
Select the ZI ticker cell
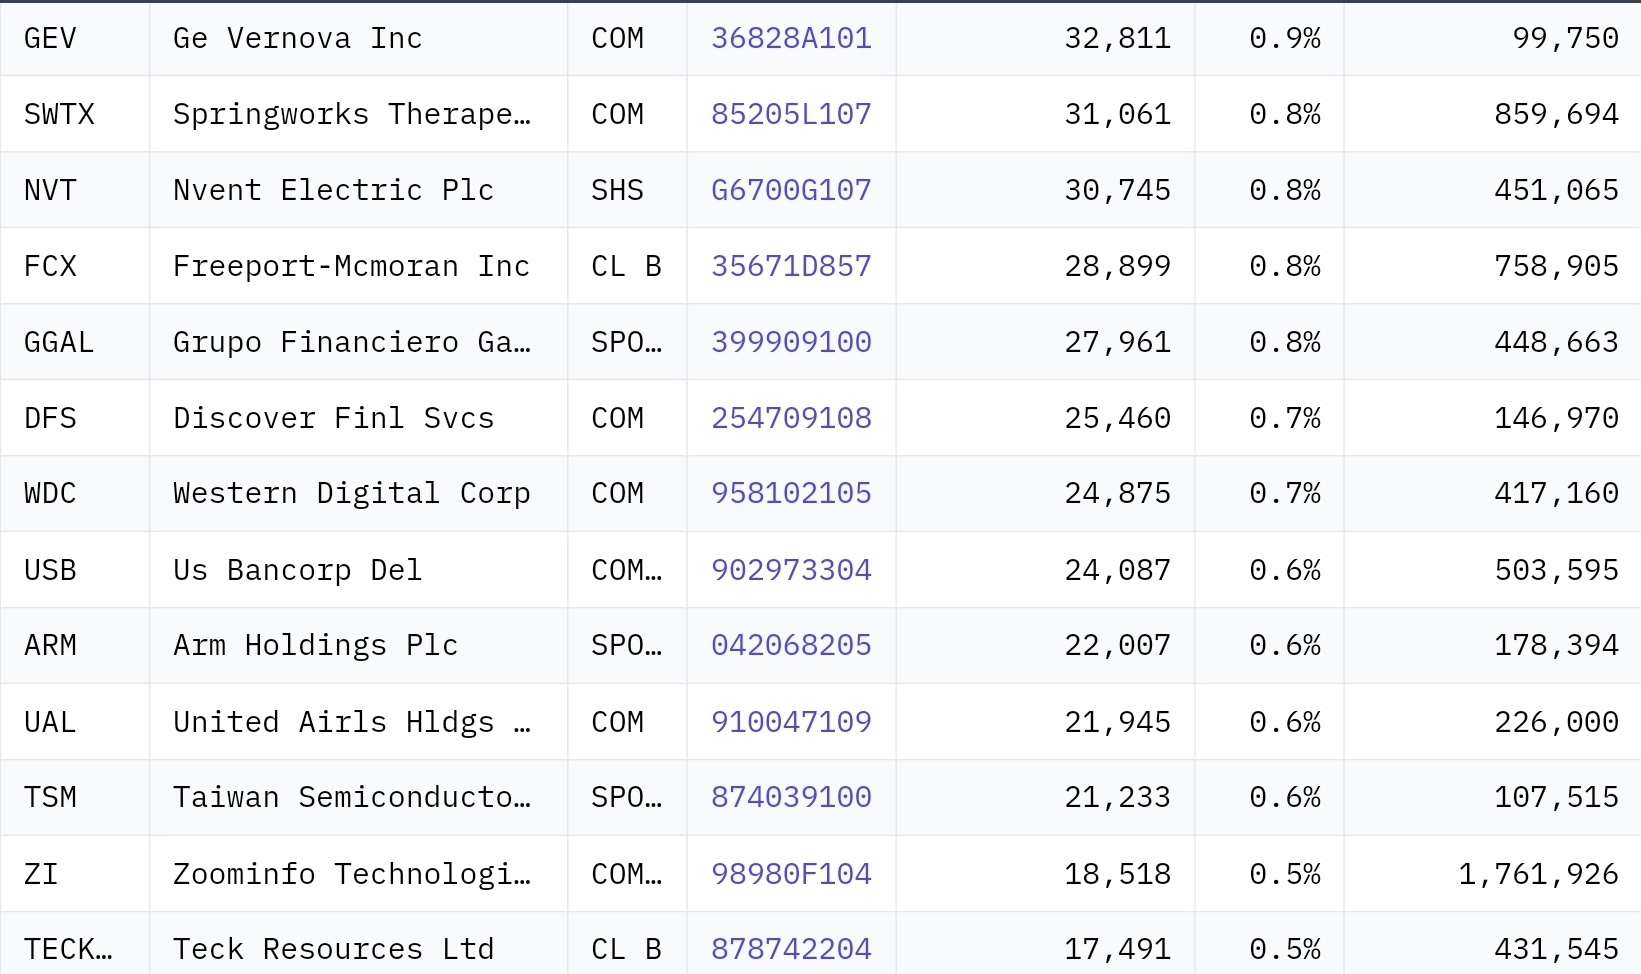coord(75,874)
